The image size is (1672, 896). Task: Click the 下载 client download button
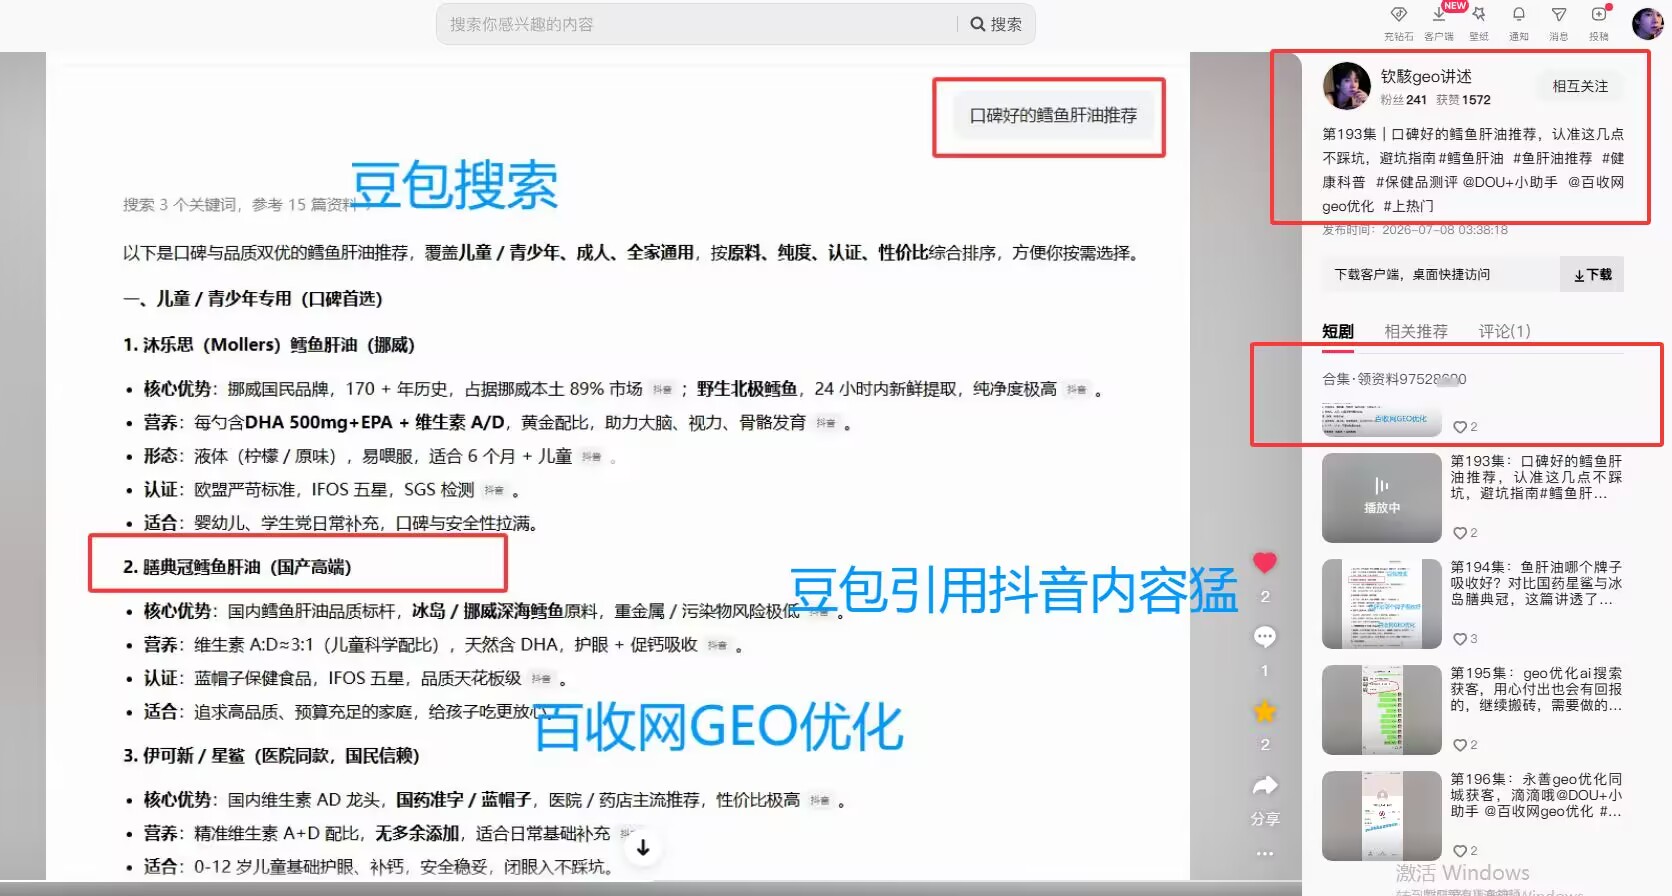[1592, 274]
